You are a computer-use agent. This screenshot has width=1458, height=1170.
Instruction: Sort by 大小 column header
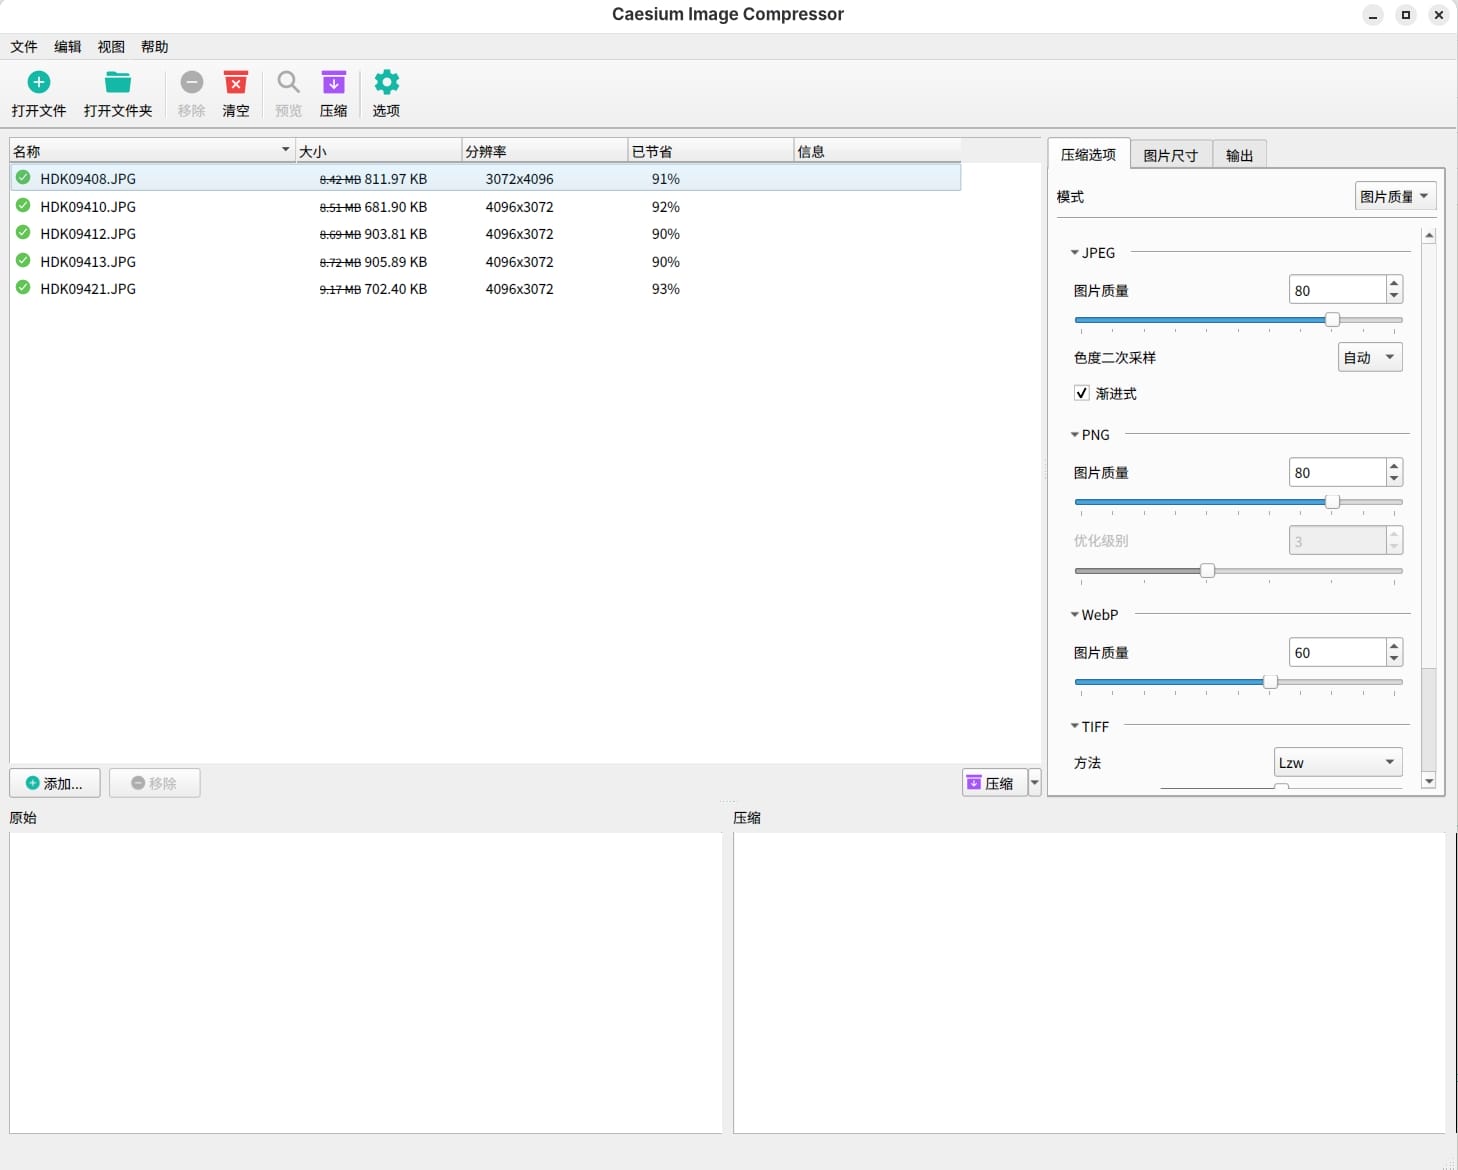click(379, 151)
